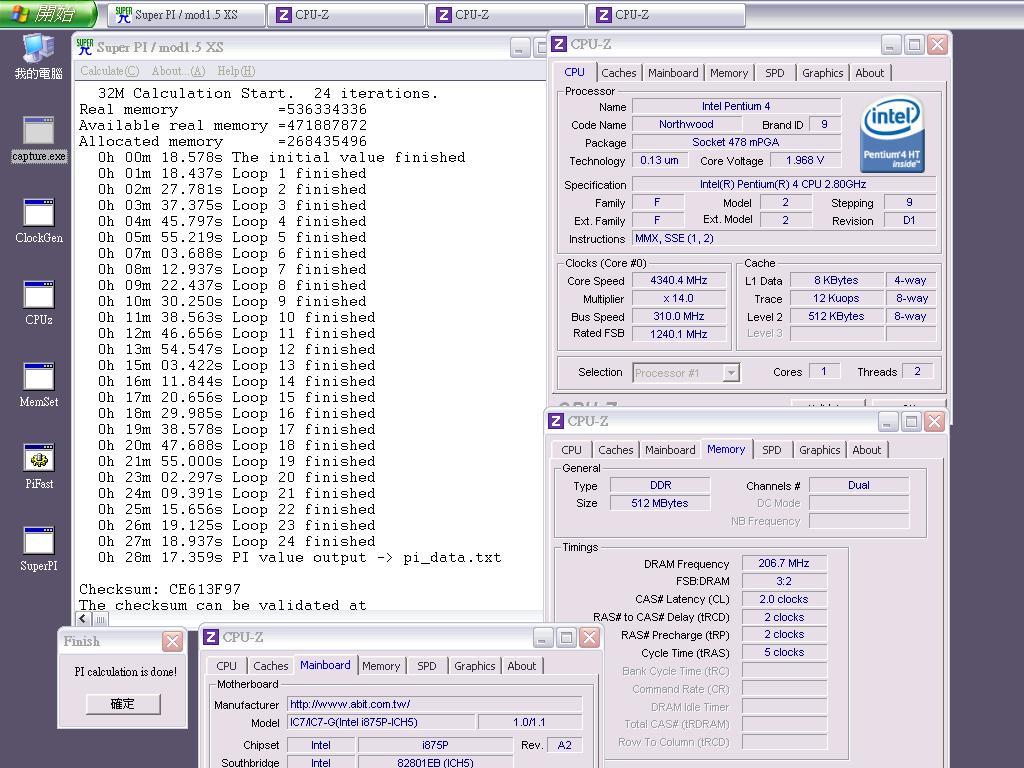This screenshot has width=1024, height=768.
Task: Click the CPU-Z icon in the CPU window title bar
Action: 558,44
